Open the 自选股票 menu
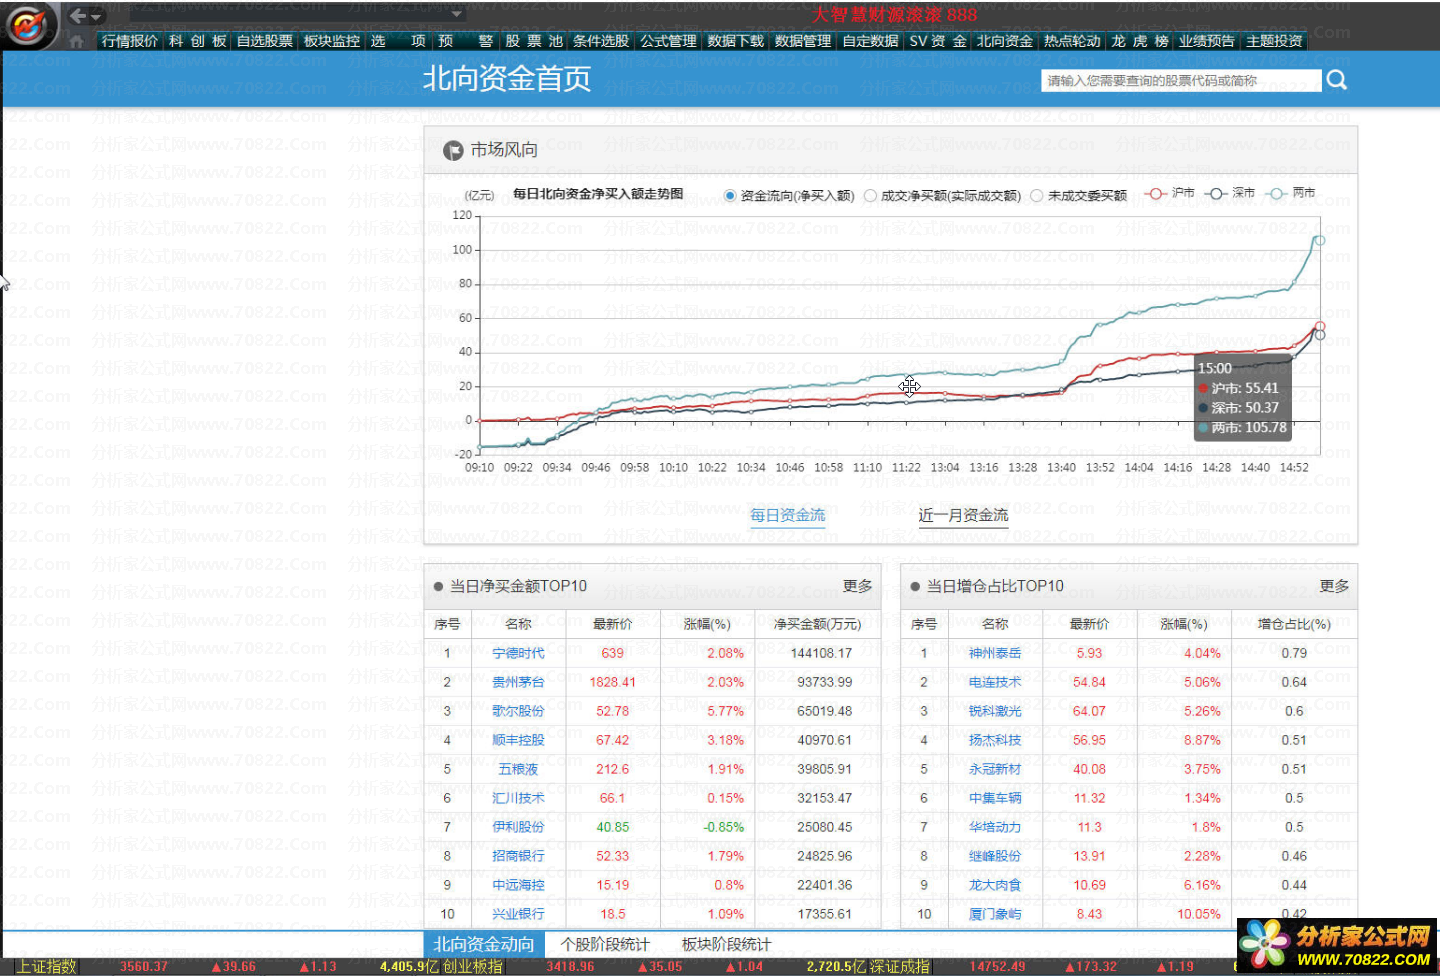 coord(265,41)
